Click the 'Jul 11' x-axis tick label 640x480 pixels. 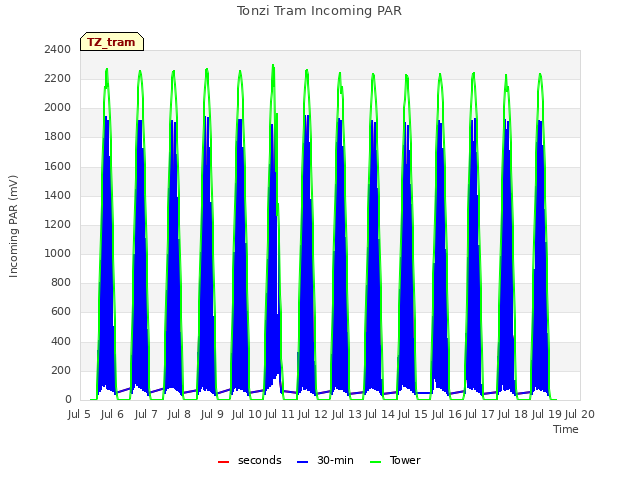point(280,414)
